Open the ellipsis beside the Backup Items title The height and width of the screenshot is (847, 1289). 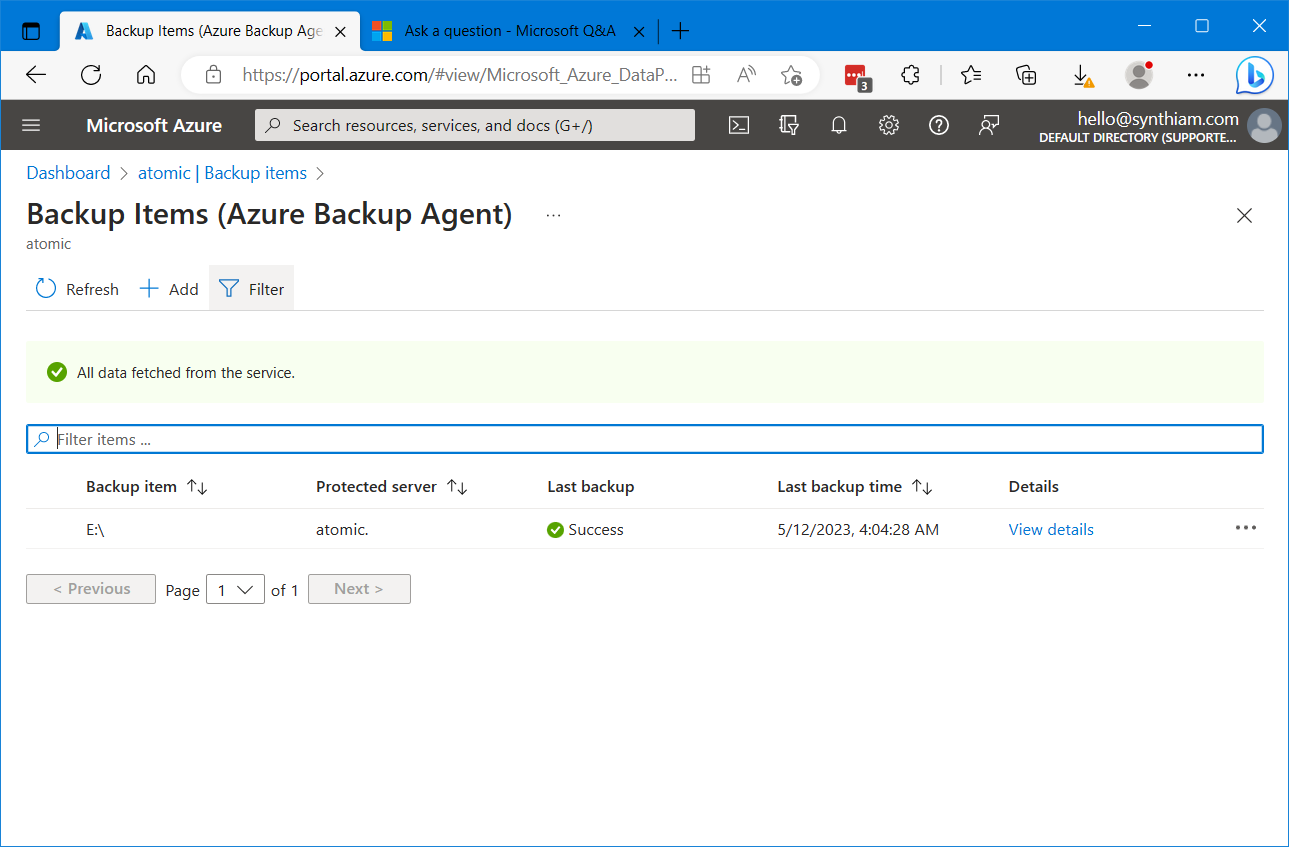[x=554, y=215]
